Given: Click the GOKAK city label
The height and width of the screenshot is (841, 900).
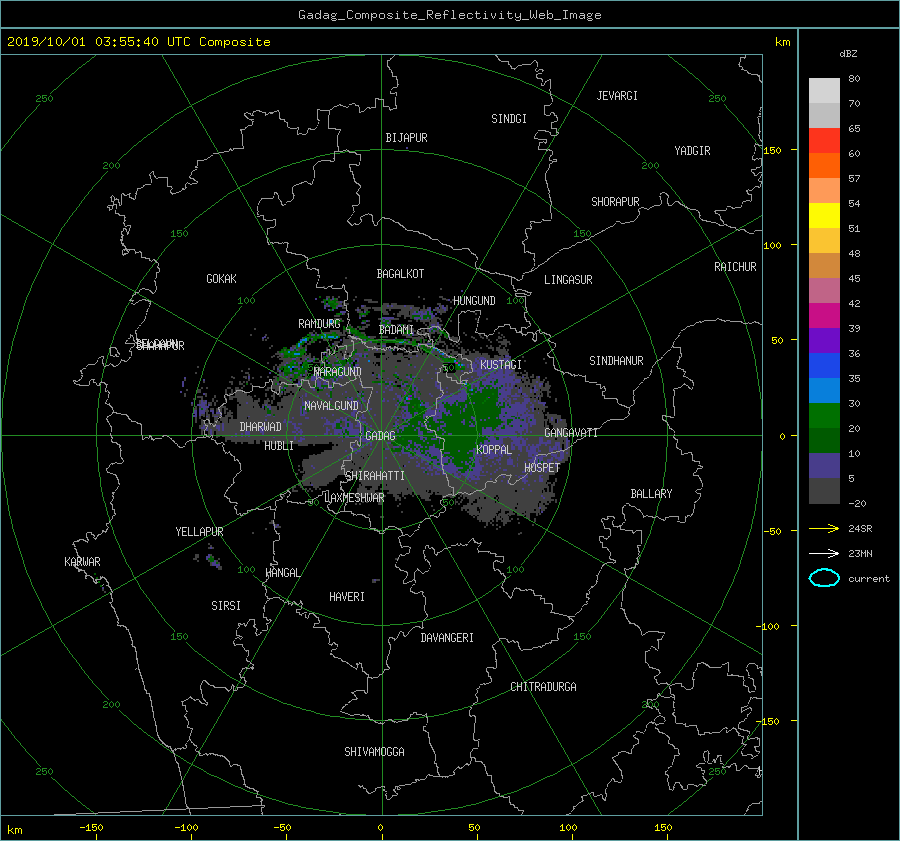Looking at the screenshot, I should click(221, 278).
